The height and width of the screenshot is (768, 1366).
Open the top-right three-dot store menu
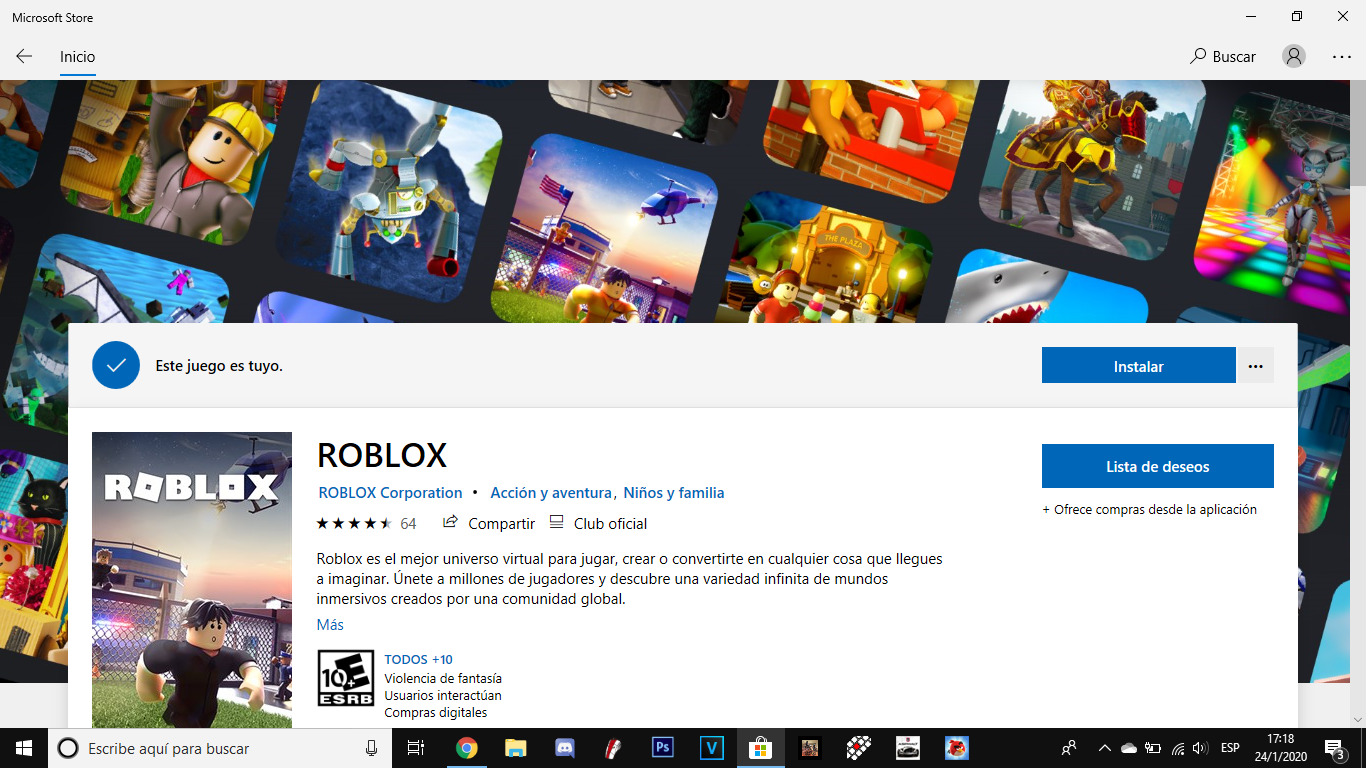[1342, 57]
